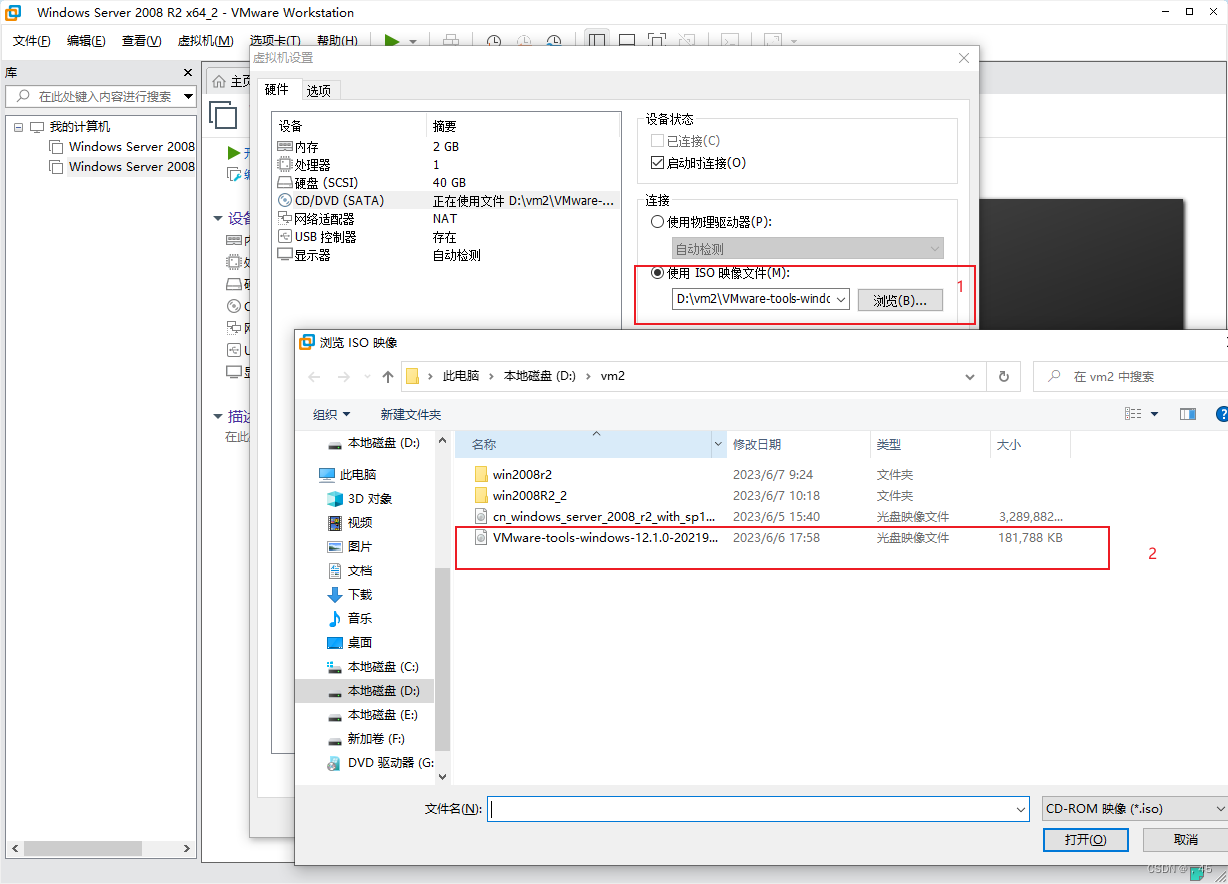
Task: Open the ISO image path combo box
Action: [760, 299]
